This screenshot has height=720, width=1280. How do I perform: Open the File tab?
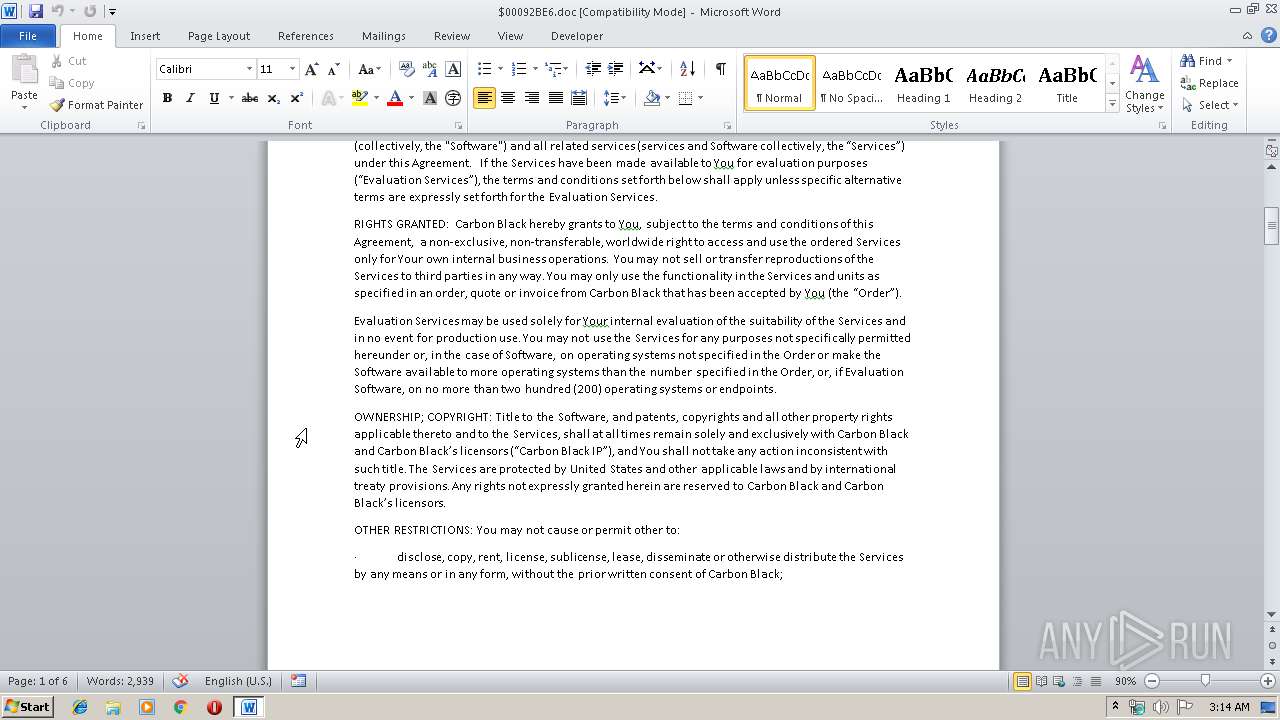28,36
